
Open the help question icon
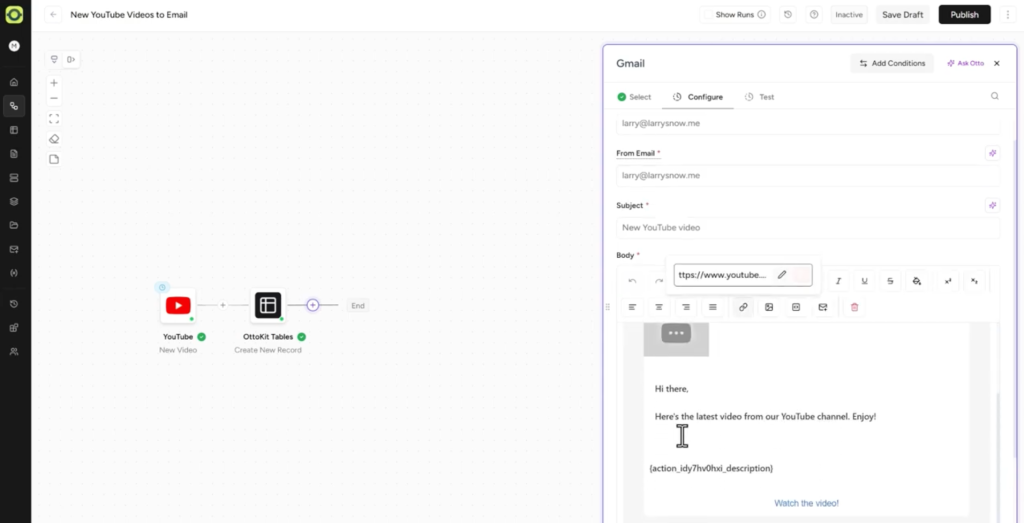click(x=814, y=14)
